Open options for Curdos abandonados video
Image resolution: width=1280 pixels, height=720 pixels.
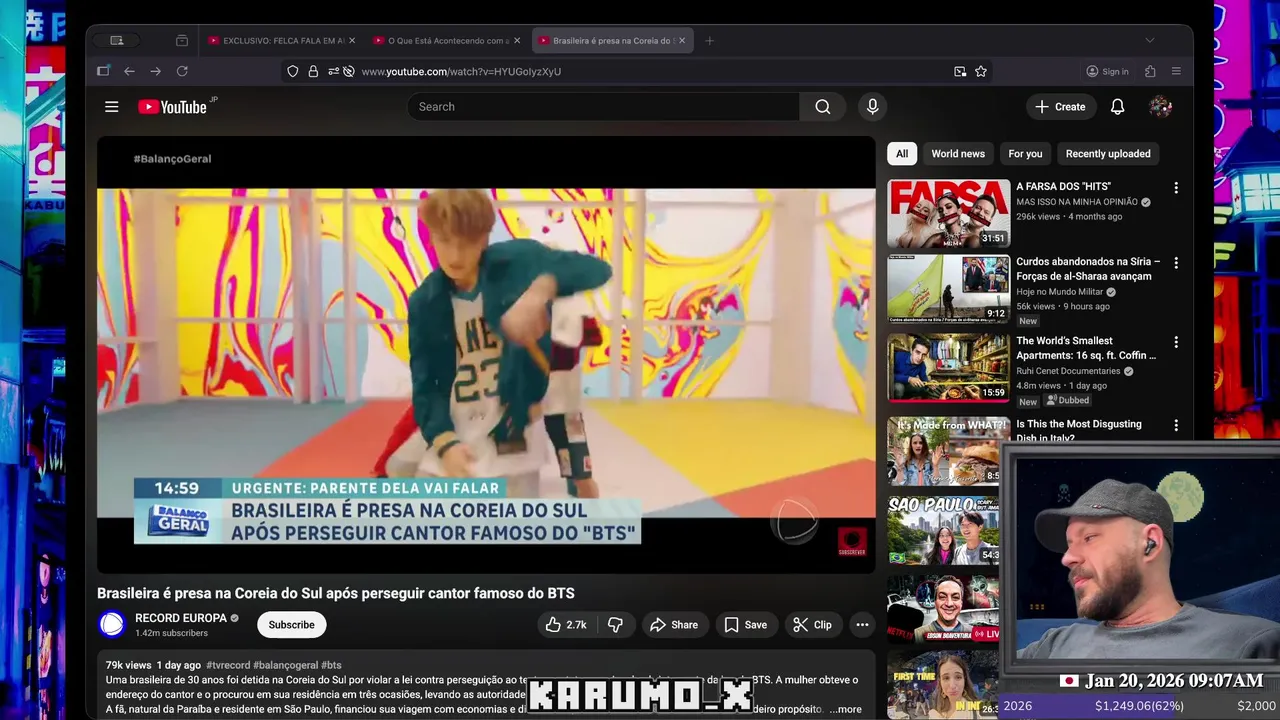coord(1176,263)
